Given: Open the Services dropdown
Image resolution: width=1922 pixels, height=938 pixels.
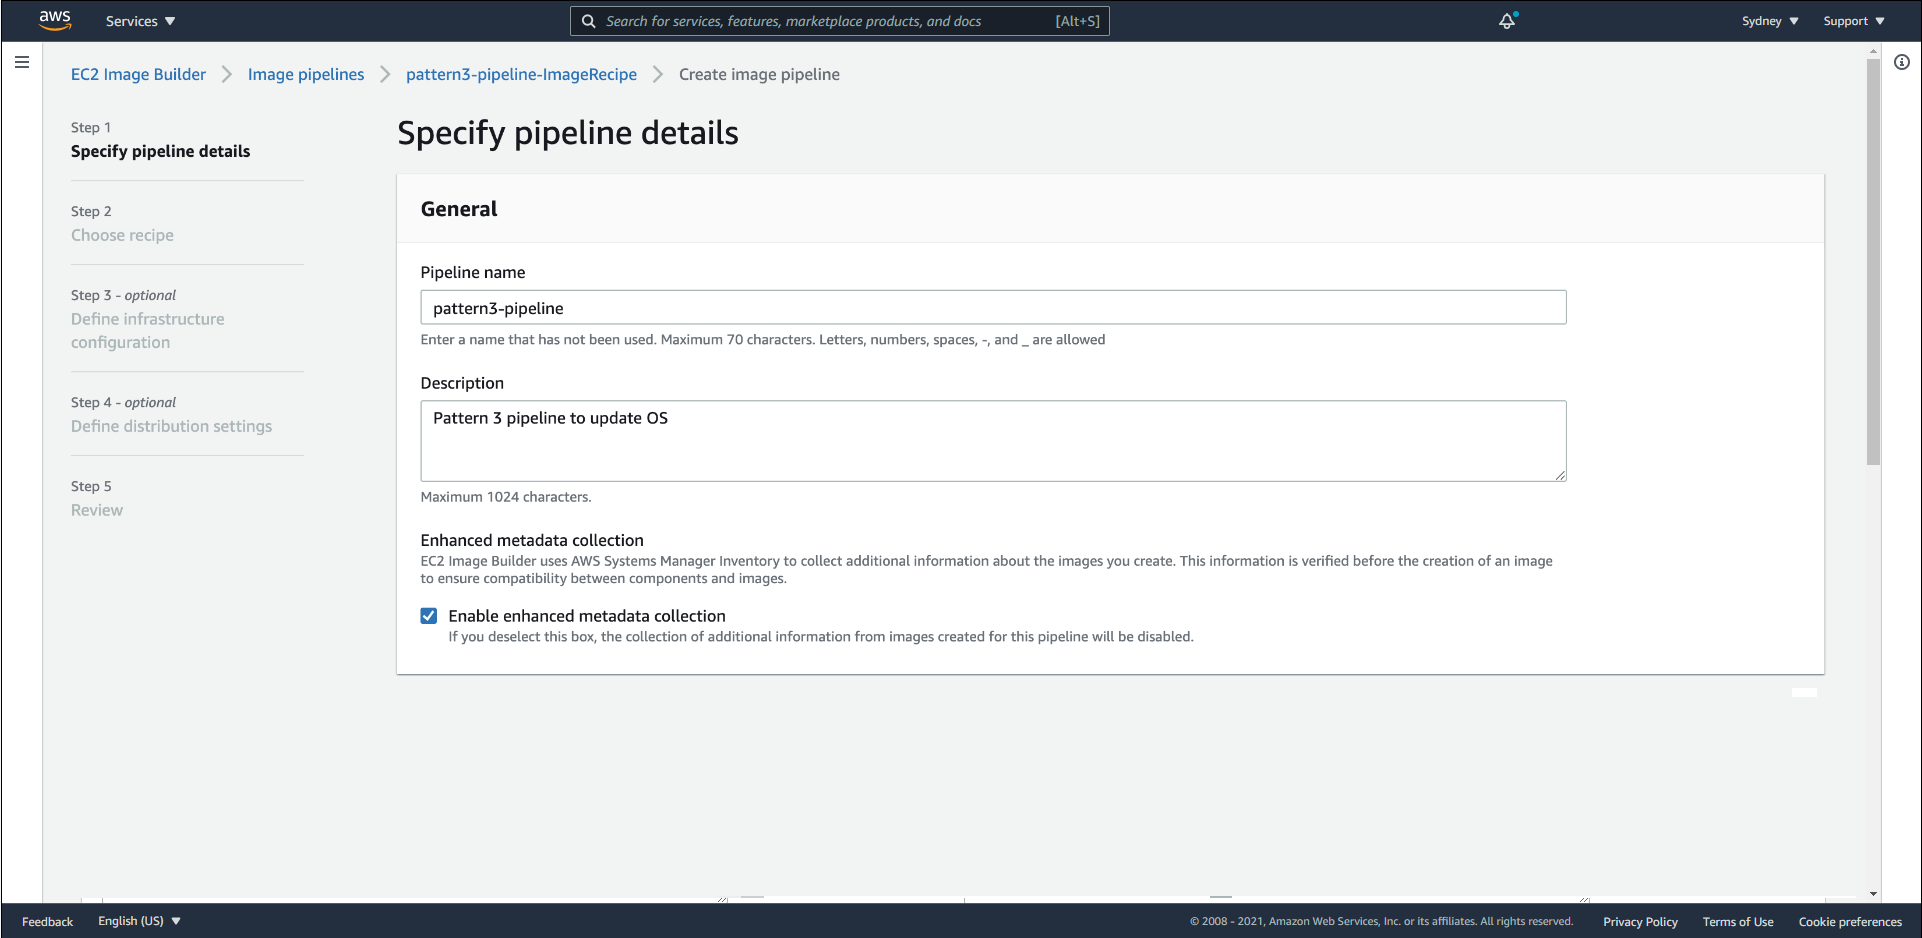Looking at the screenshot, I should pyautogui.click(x=139, y=20).
